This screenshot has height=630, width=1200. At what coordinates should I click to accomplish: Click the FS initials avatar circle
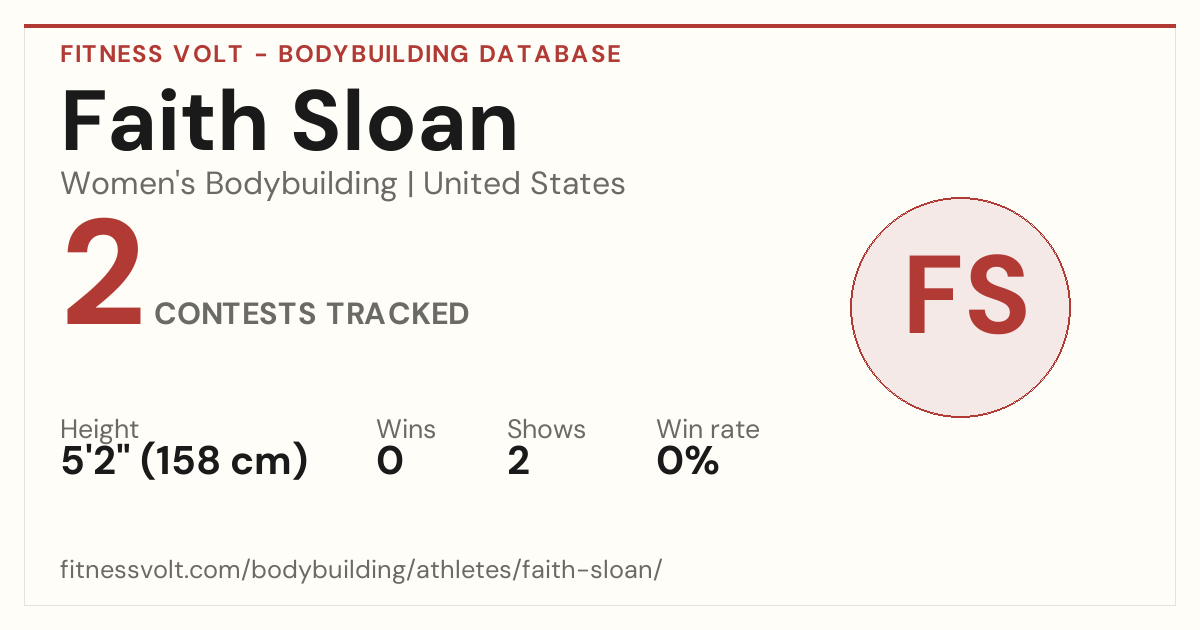[x=960, y=307]
